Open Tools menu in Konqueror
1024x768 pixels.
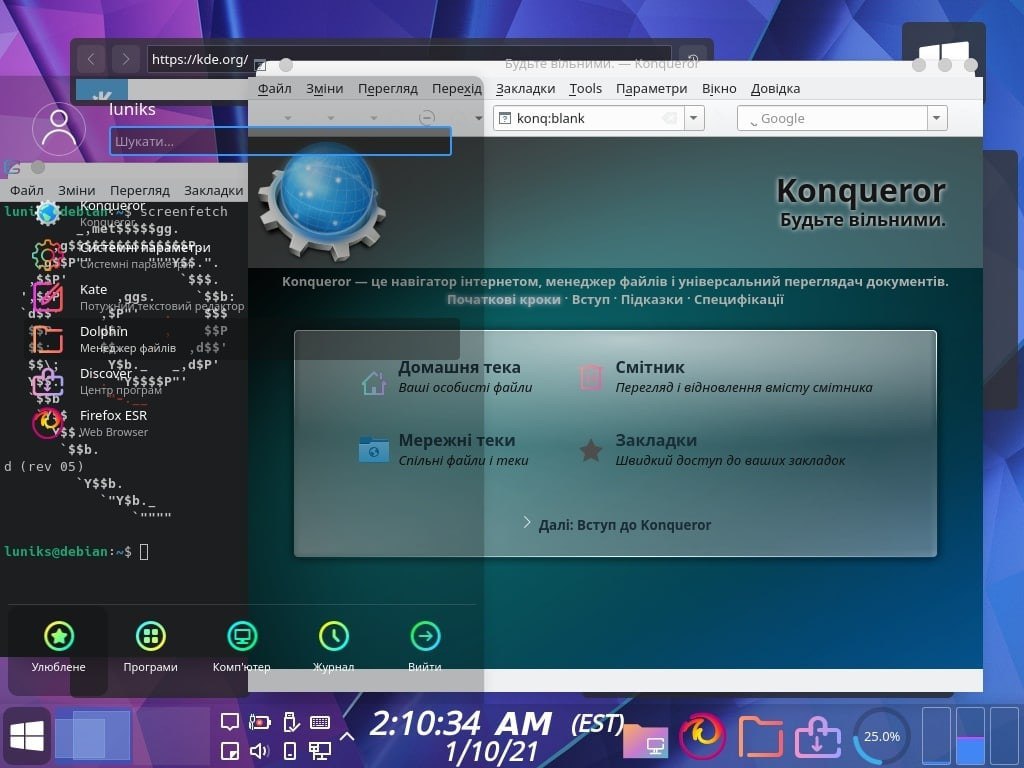(585, 88)
